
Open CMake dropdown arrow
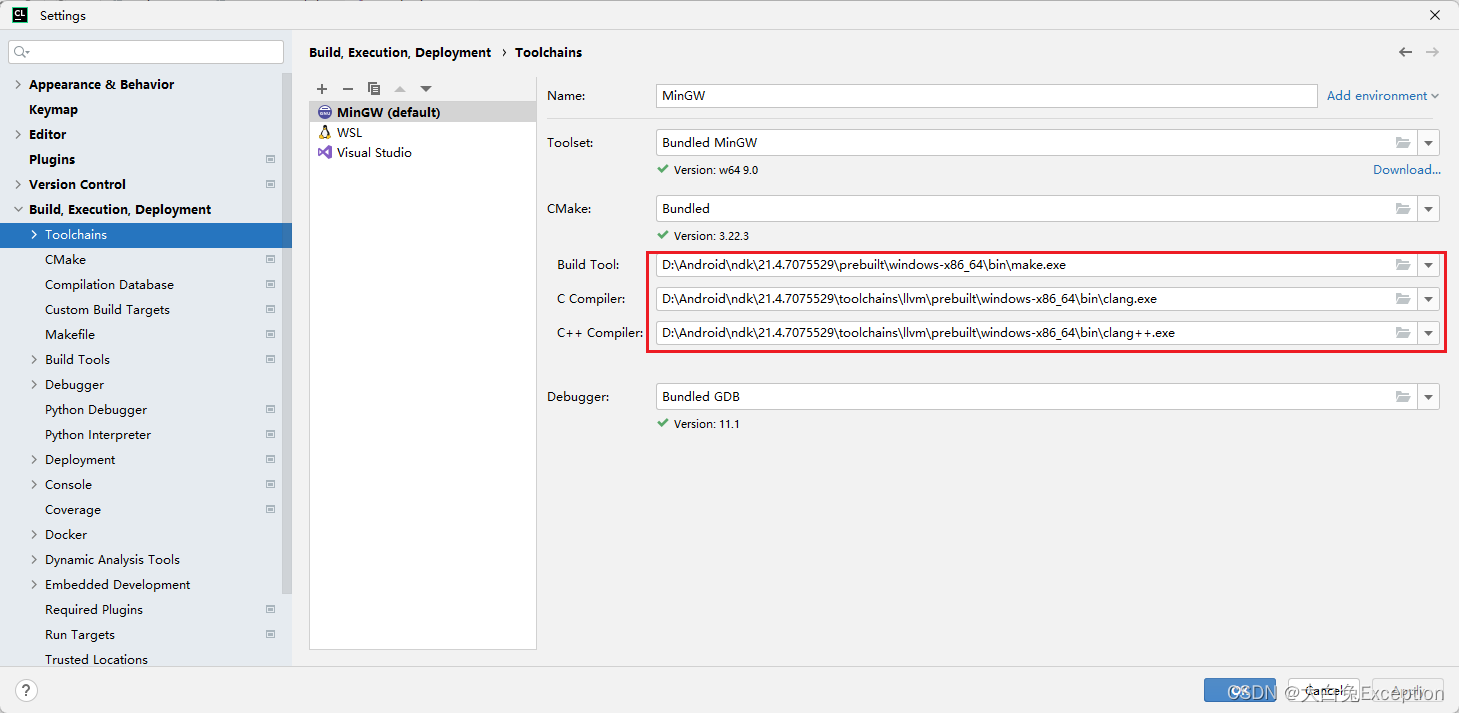1429,209
